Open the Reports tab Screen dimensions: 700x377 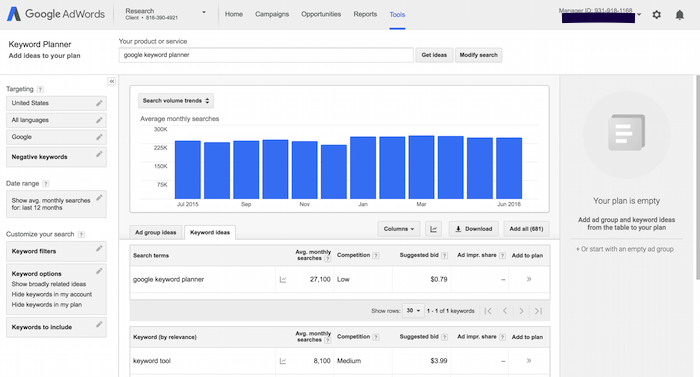(x=365, y=14)
